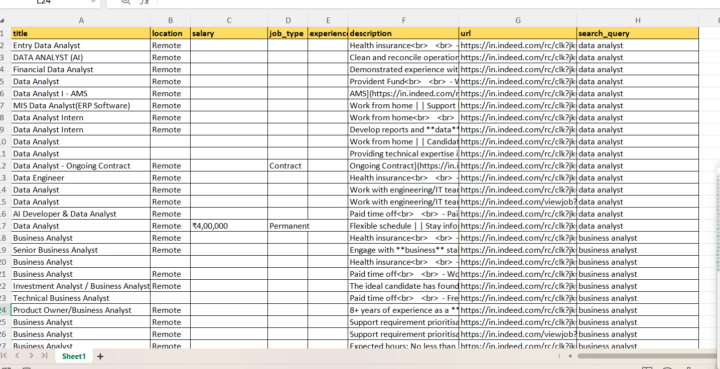Select the 'Product Owner/Business Analyst' cell
The image size is (720, 369).
tap(81, 310)
